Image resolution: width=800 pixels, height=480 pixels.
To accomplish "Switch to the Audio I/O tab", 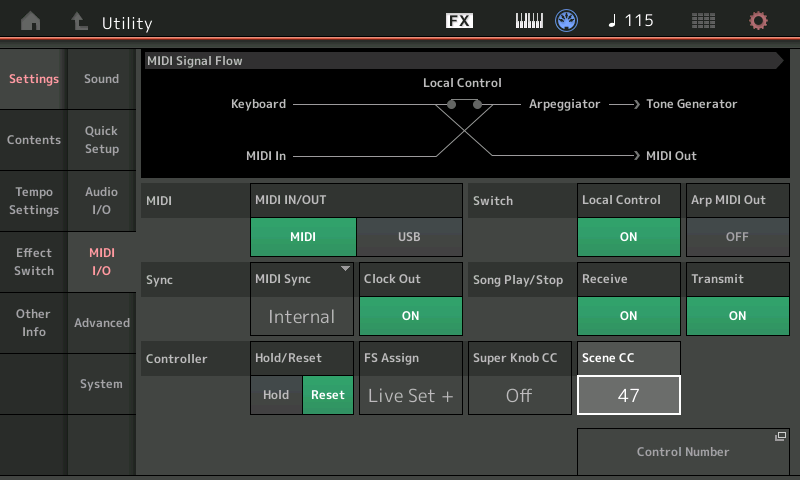I will (101, 201).
